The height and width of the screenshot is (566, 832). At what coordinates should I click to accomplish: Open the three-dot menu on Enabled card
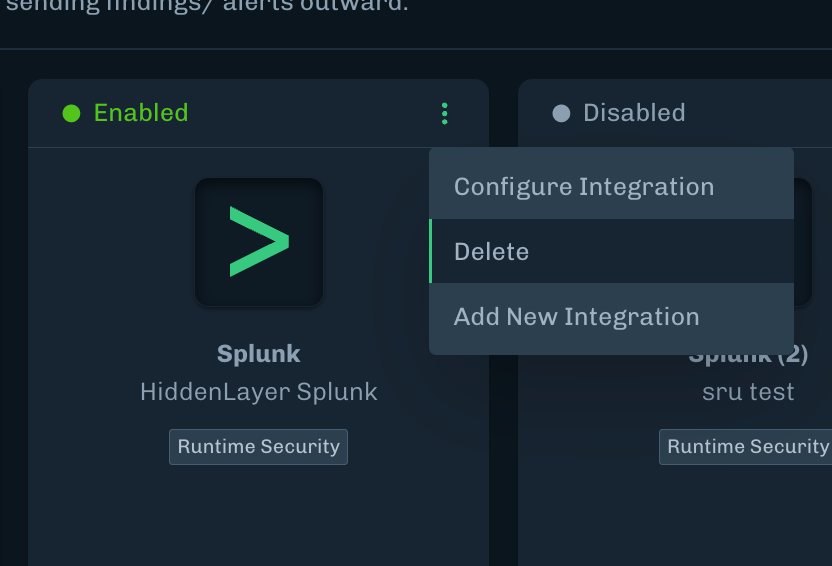tap(445, 114)
